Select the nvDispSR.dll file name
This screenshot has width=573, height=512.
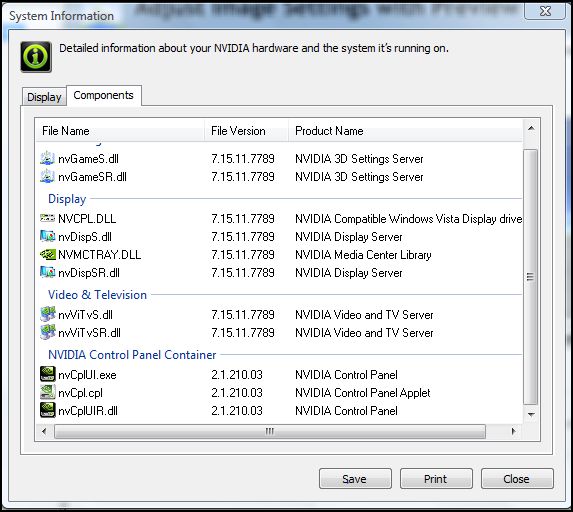pos(89,273)
